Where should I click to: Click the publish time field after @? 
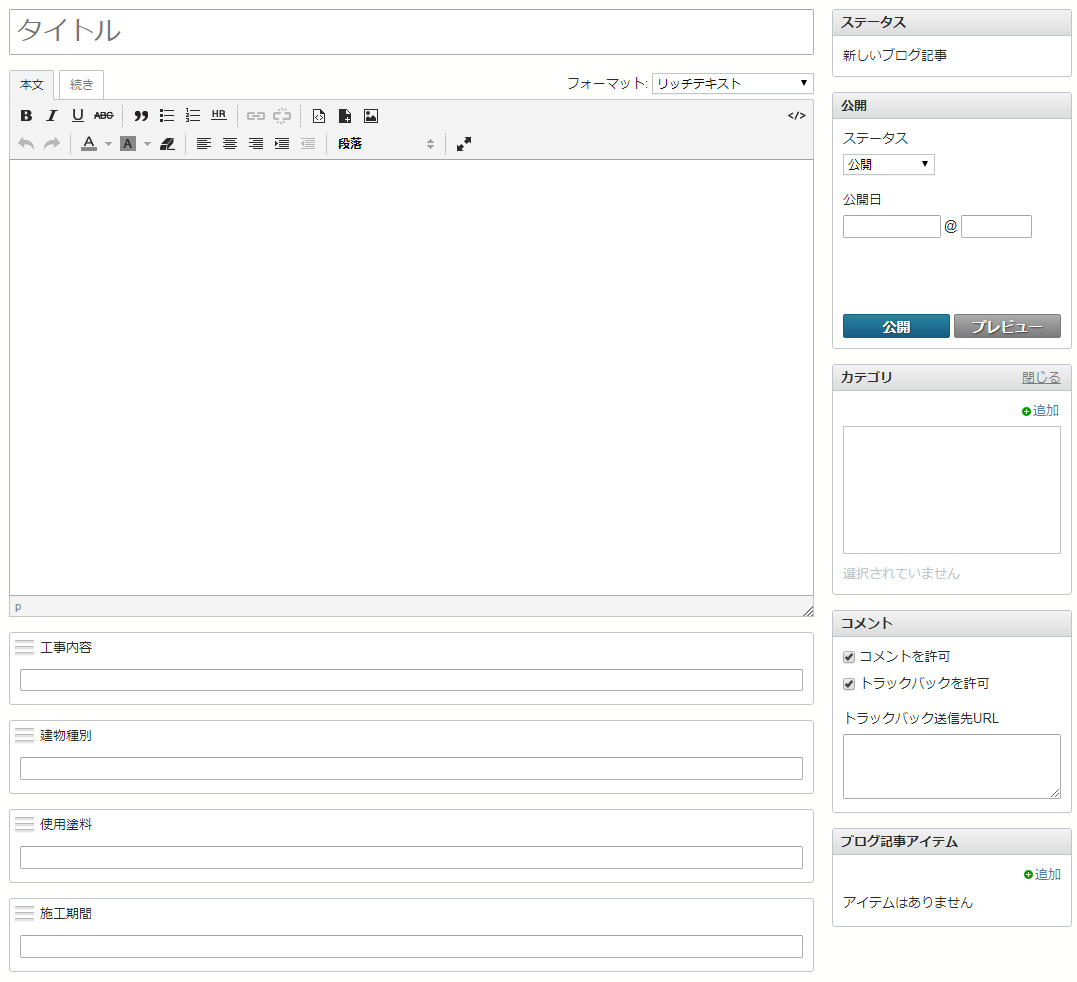[996, 227]
